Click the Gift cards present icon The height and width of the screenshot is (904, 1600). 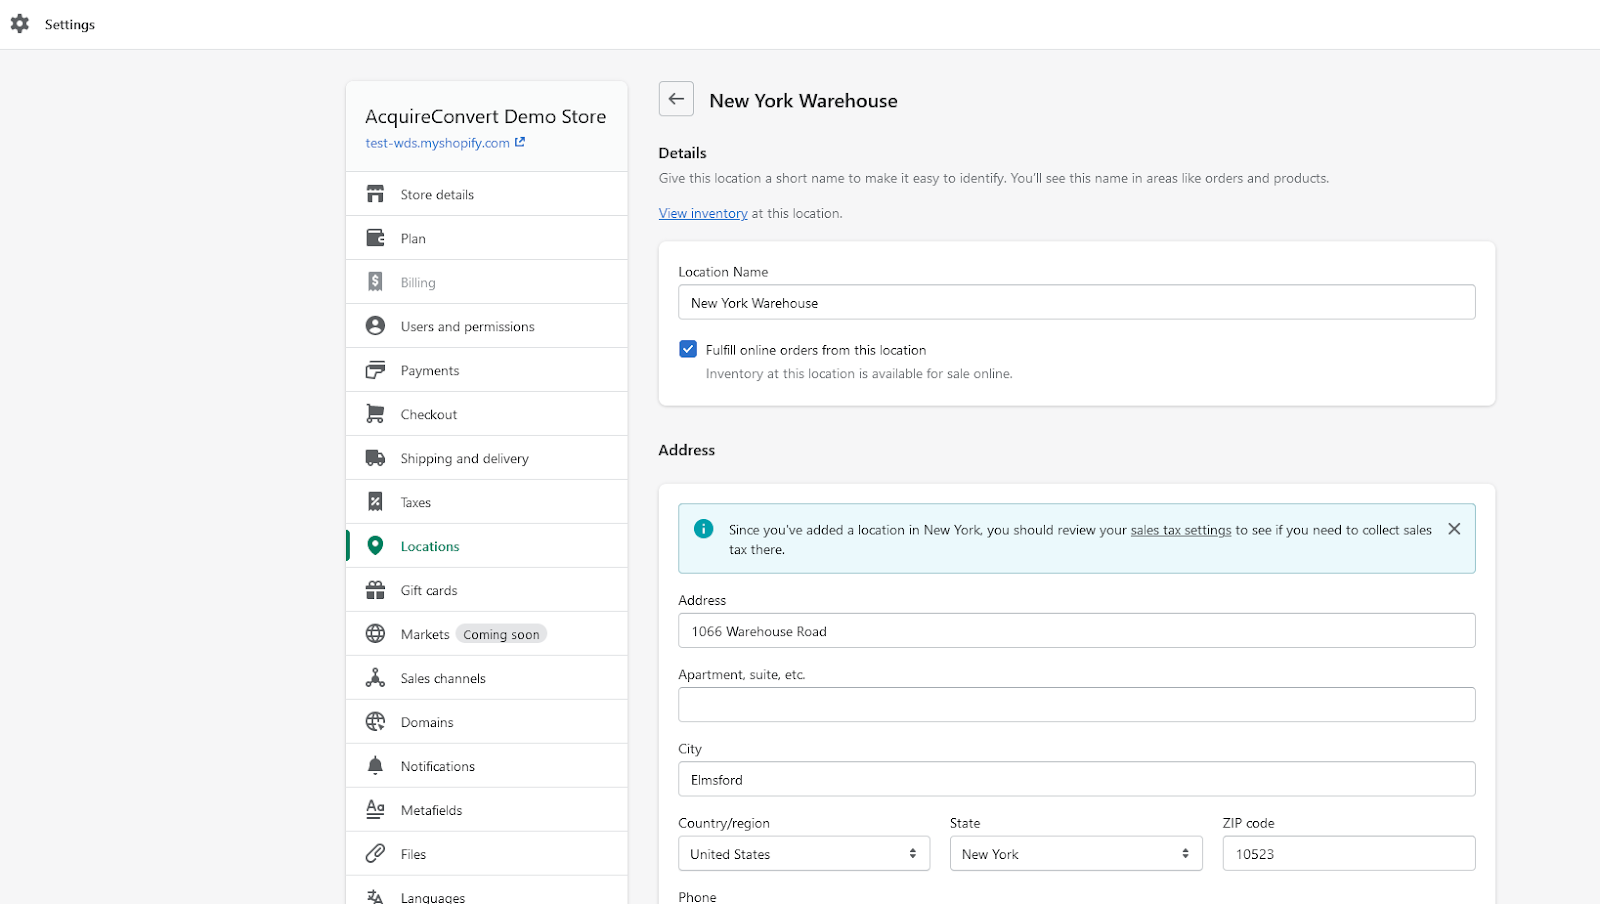(375, 590)
